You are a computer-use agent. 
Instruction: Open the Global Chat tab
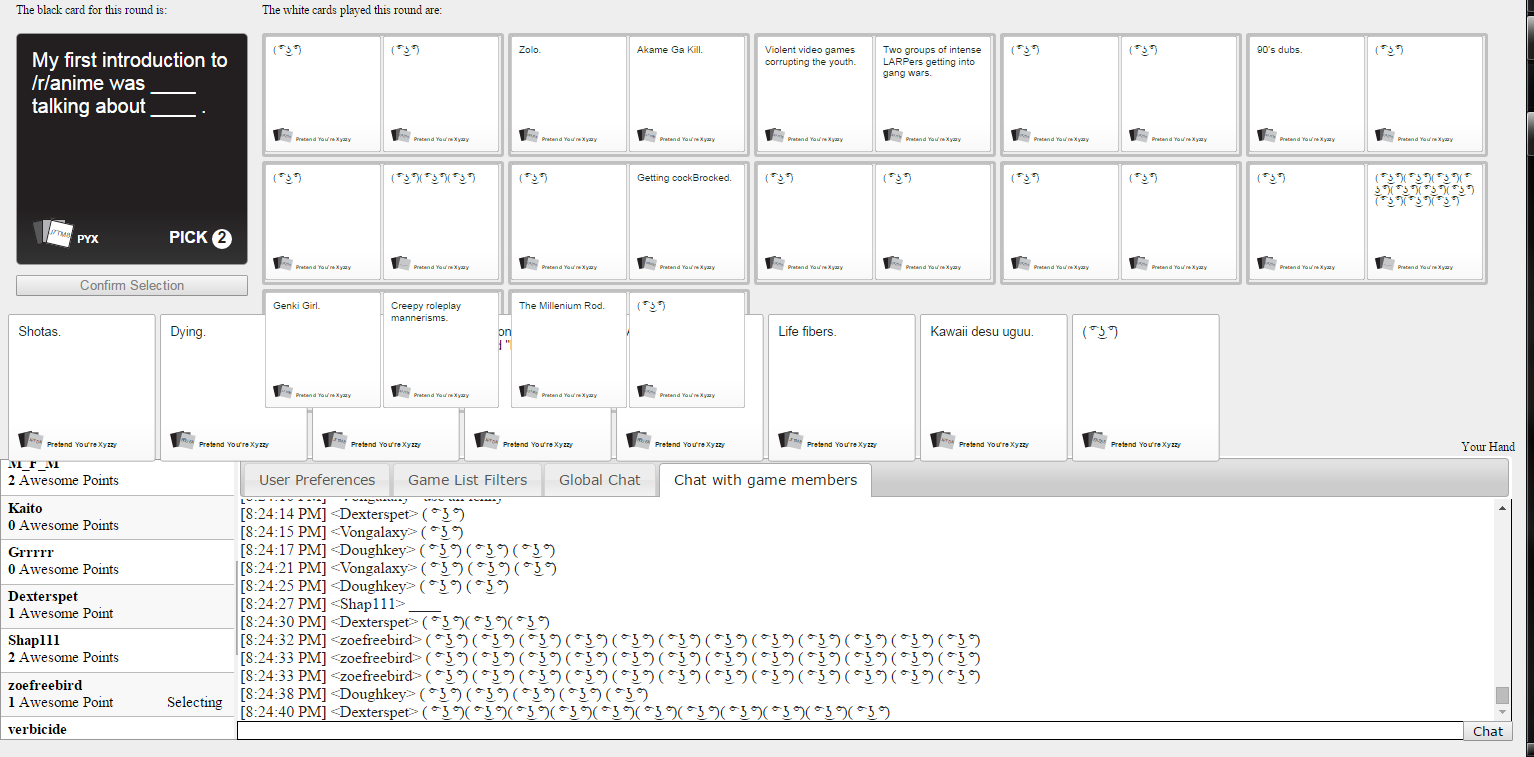coord(599,480)
